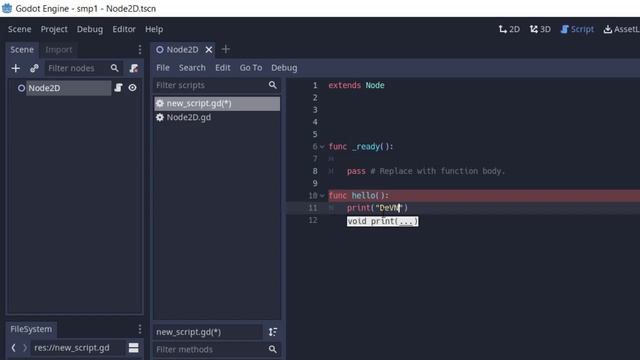Click the search icon in Filter nodes
This screenshot has height=360, width=640.
[114, 68]
